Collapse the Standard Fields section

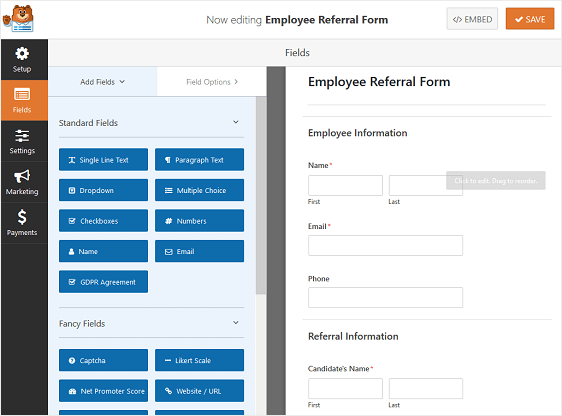[235, 122]
